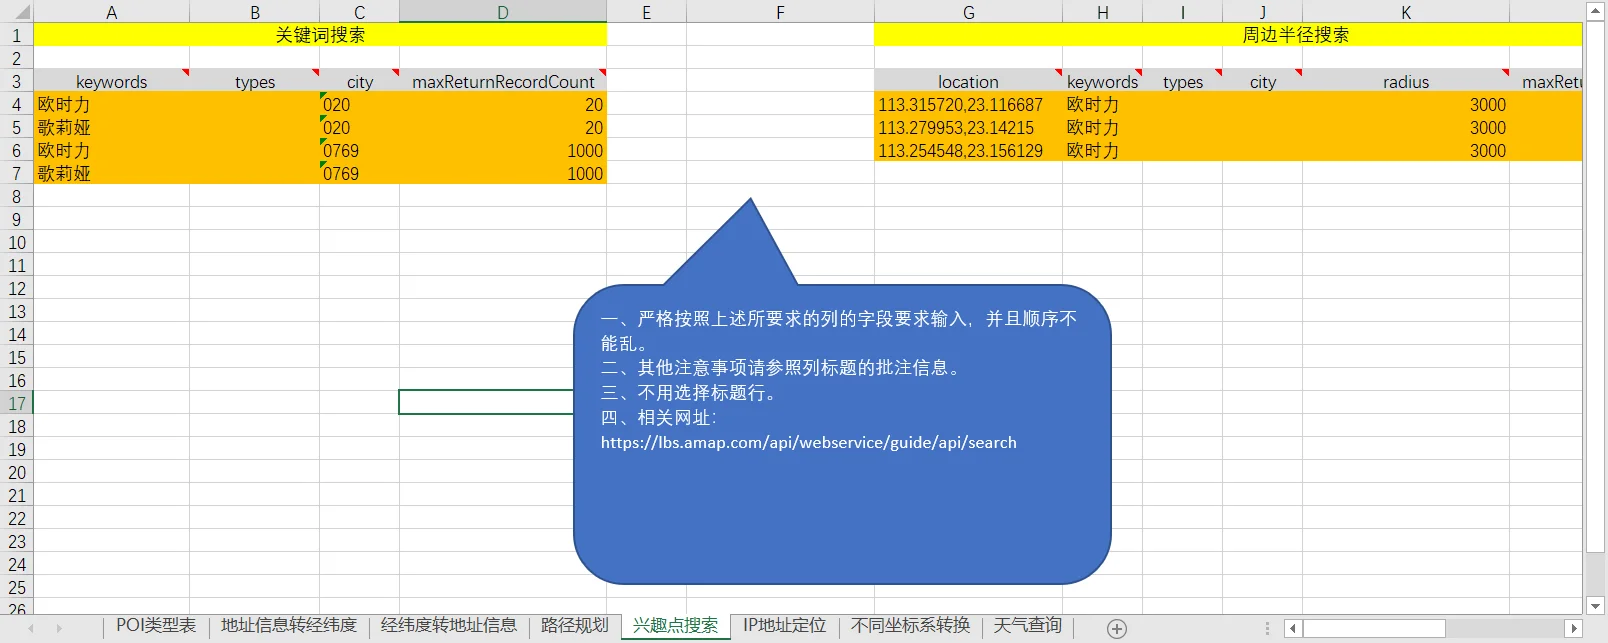Select location 113.315720,23.116687 cell

coord(968,104)
